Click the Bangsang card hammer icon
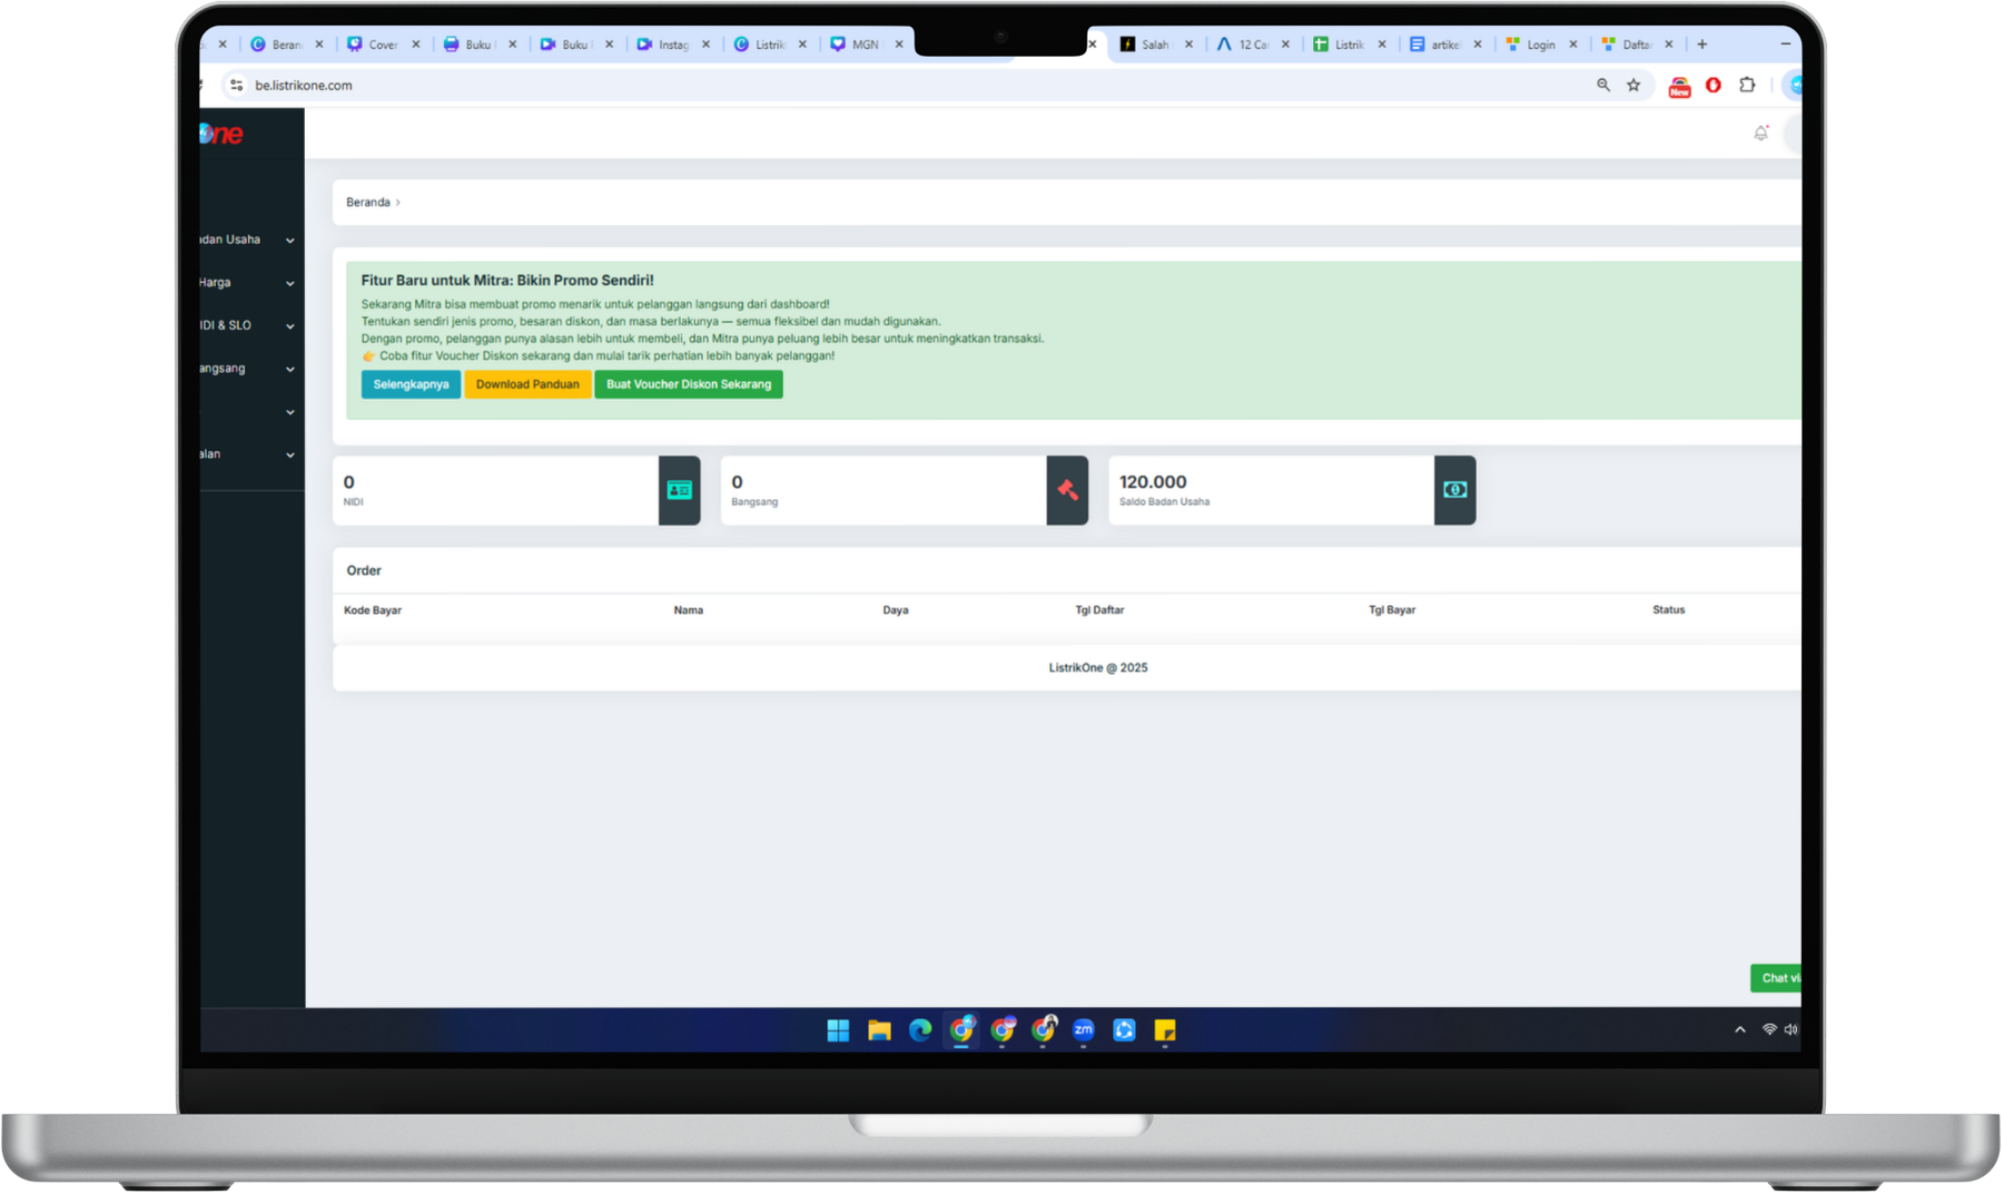 click(1067, 490)
